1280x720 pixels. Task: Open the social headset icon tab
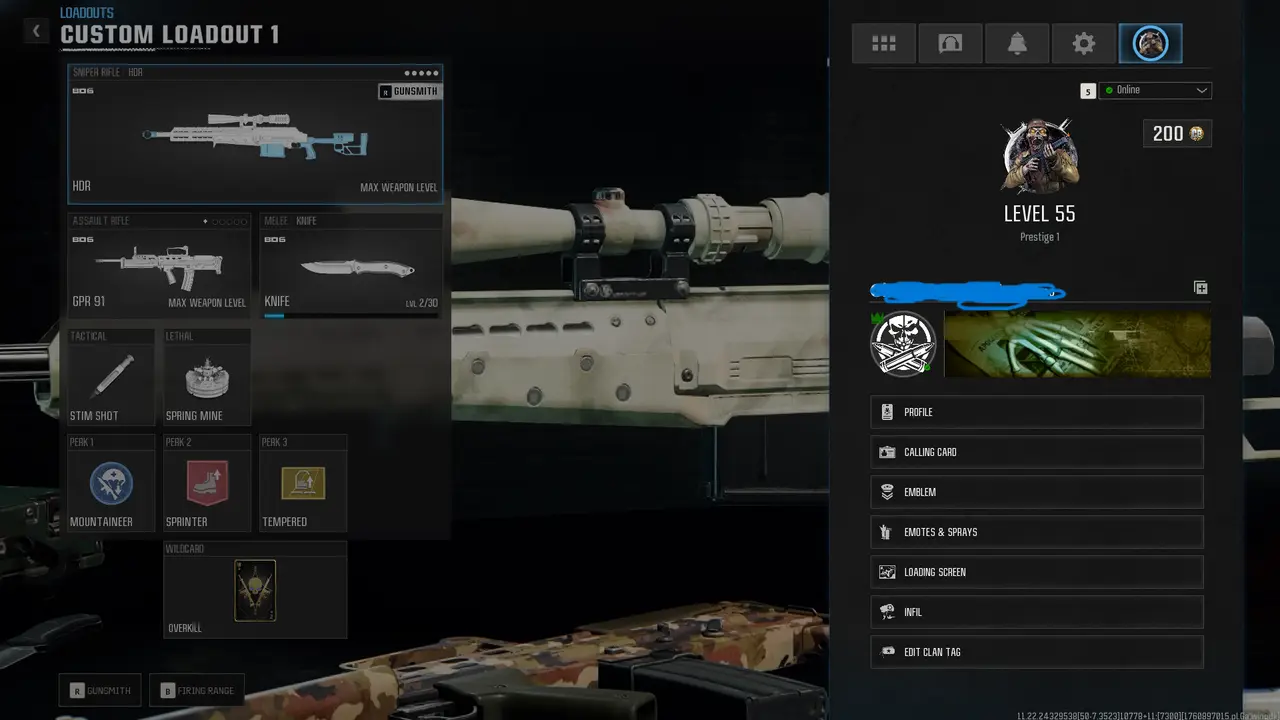(x=950, y=44)
